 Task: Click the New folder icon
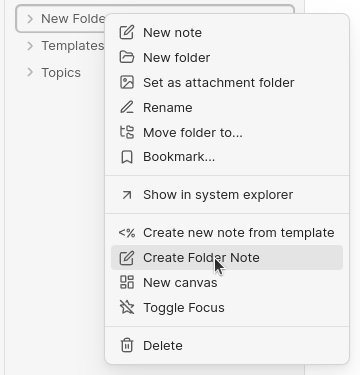127,58
